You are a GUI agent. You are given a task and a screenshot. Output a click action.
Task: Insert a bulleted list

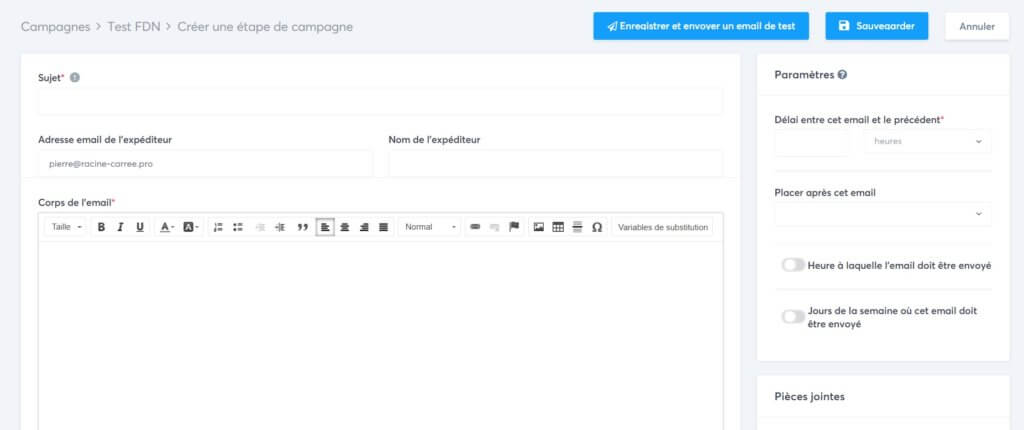pos(238,227)
